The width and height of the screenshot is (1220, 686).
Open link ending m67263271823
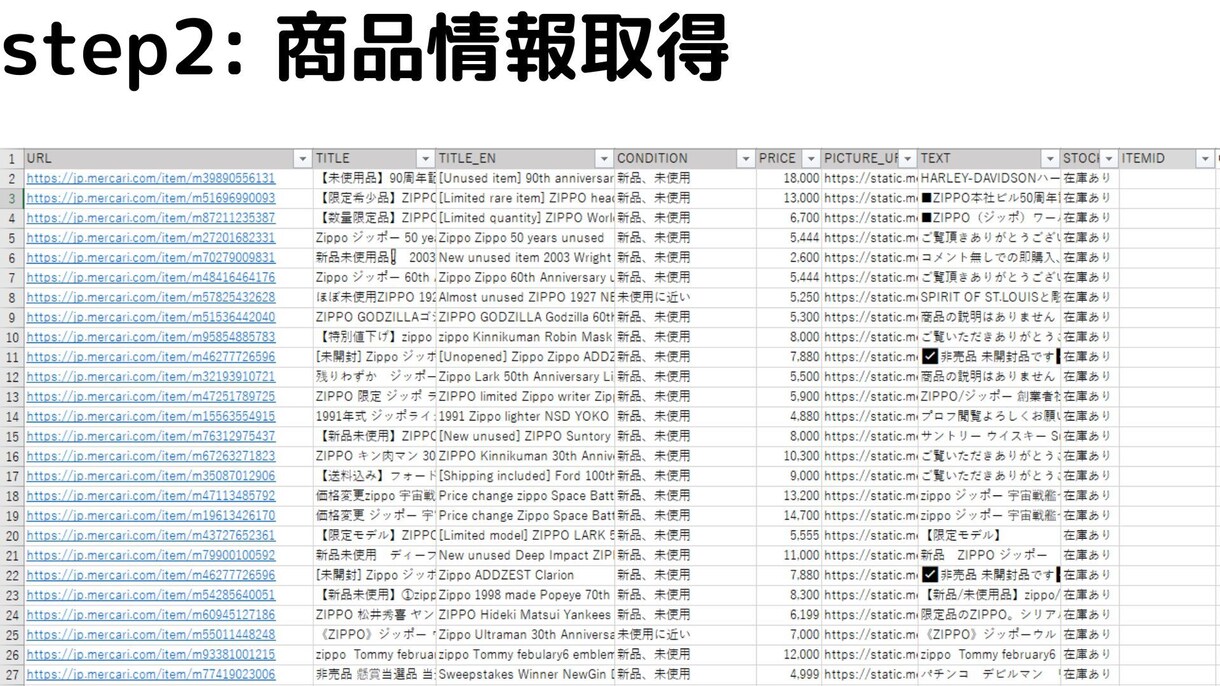pos(151,456)
